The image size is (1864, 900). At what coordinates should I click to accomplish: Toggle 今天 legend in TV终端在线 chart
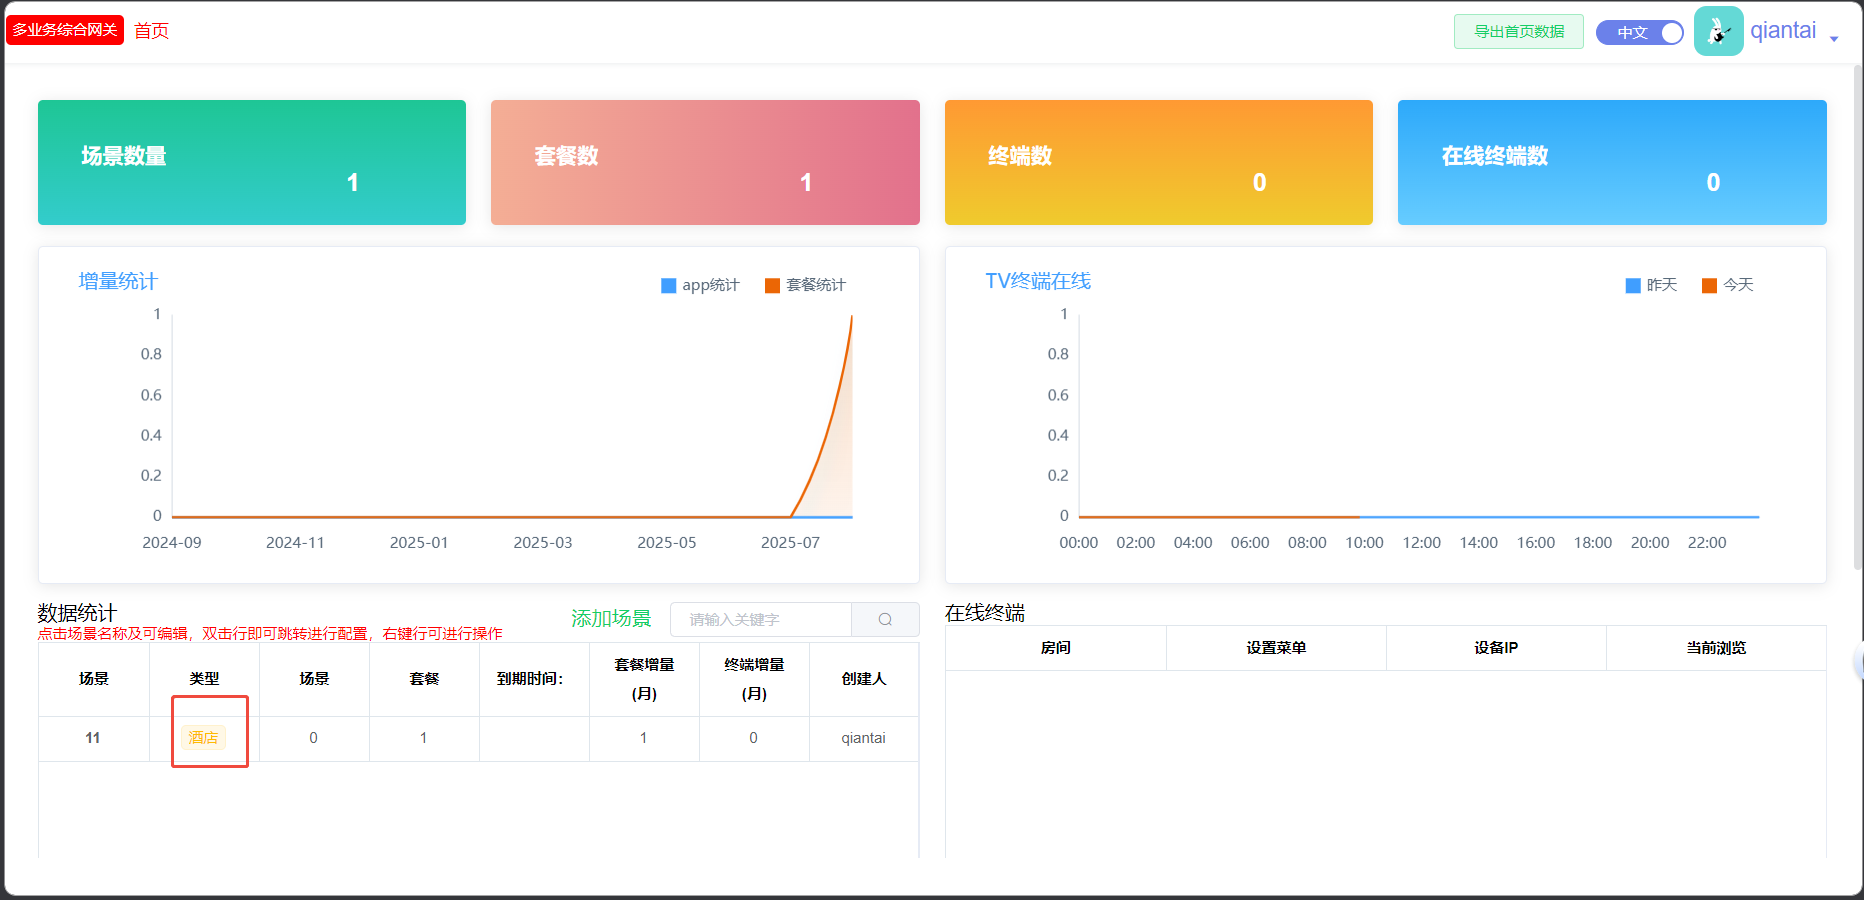coord(1727,286)
